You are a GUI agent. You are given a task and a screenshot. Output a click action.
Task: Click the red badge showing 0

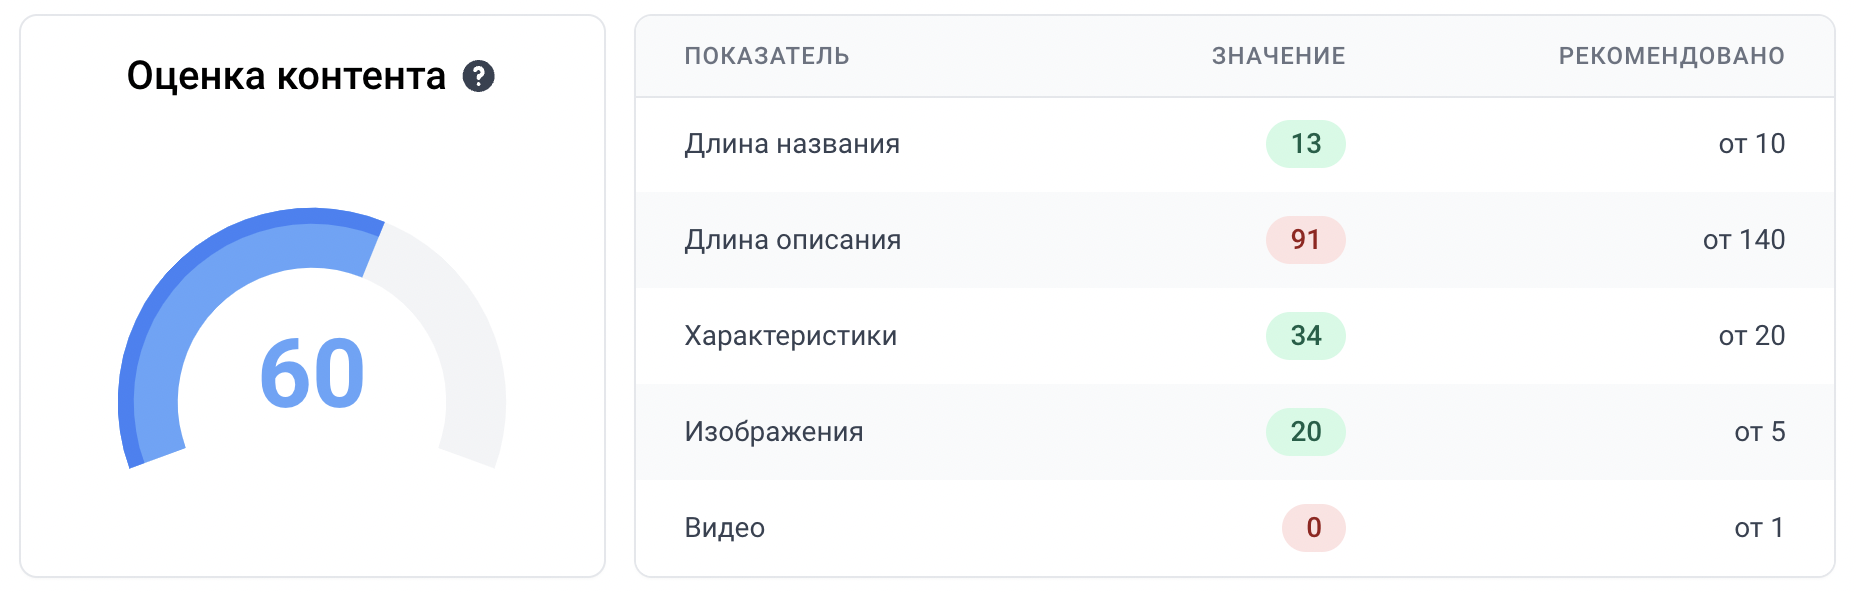[x=1314, y=528]
